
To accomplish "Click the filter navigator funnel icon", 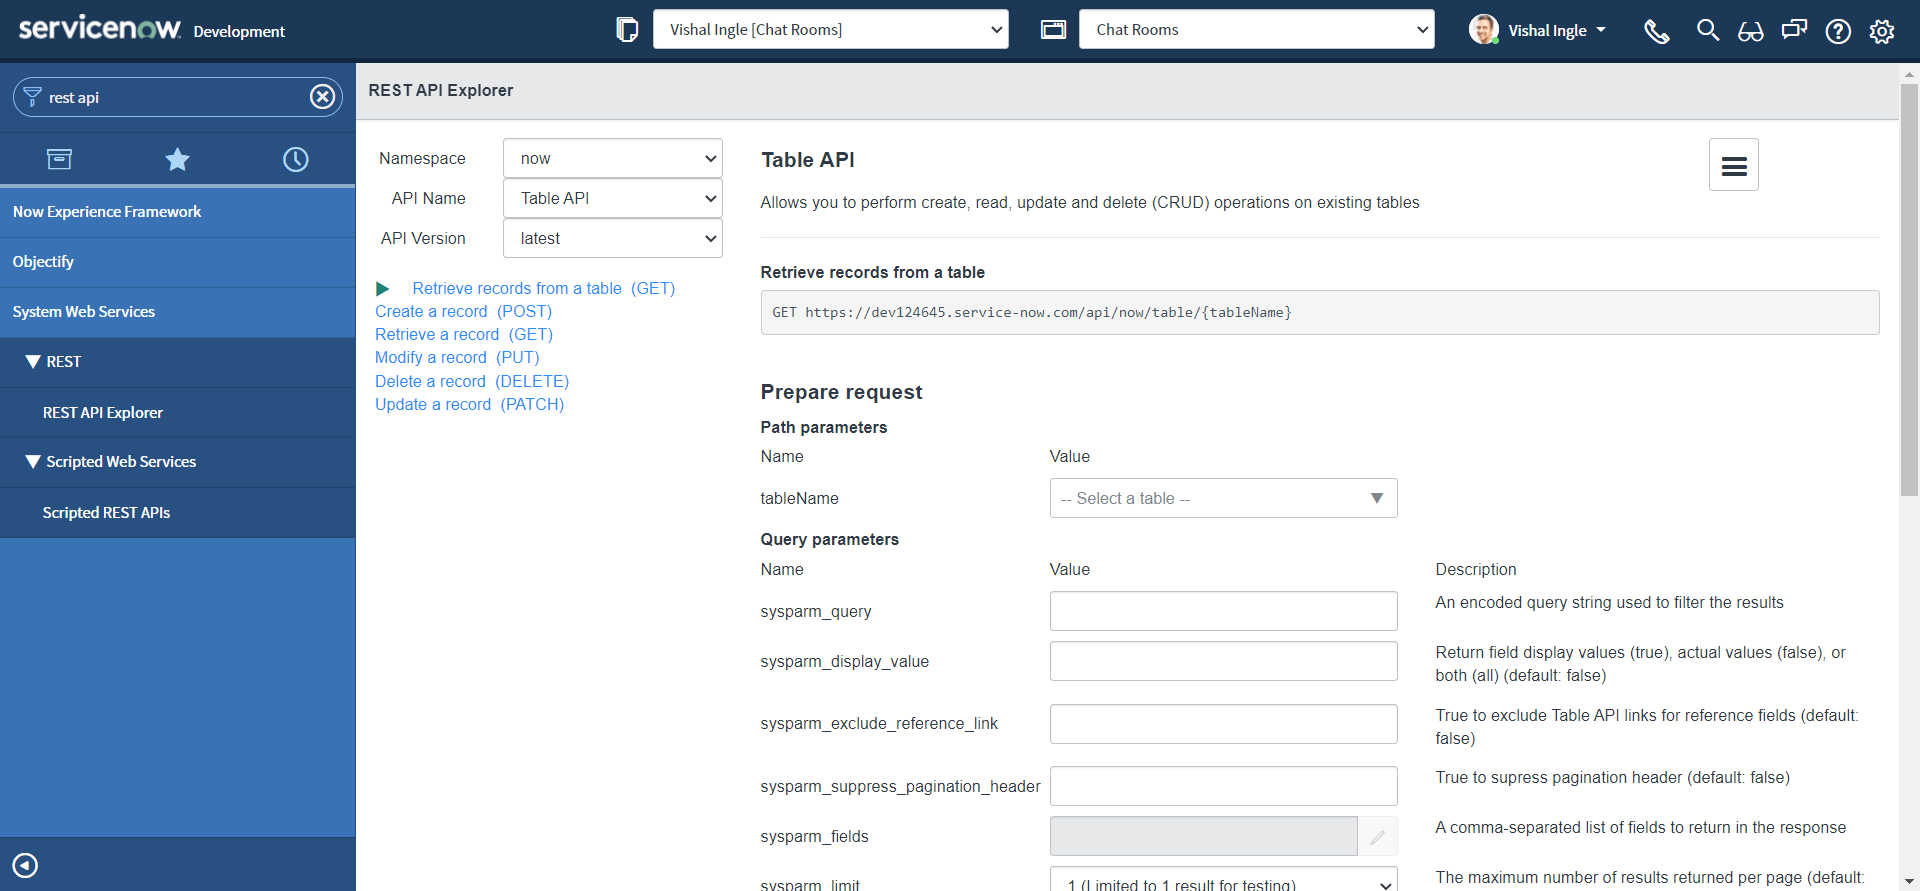I will (x=32, y=97).
